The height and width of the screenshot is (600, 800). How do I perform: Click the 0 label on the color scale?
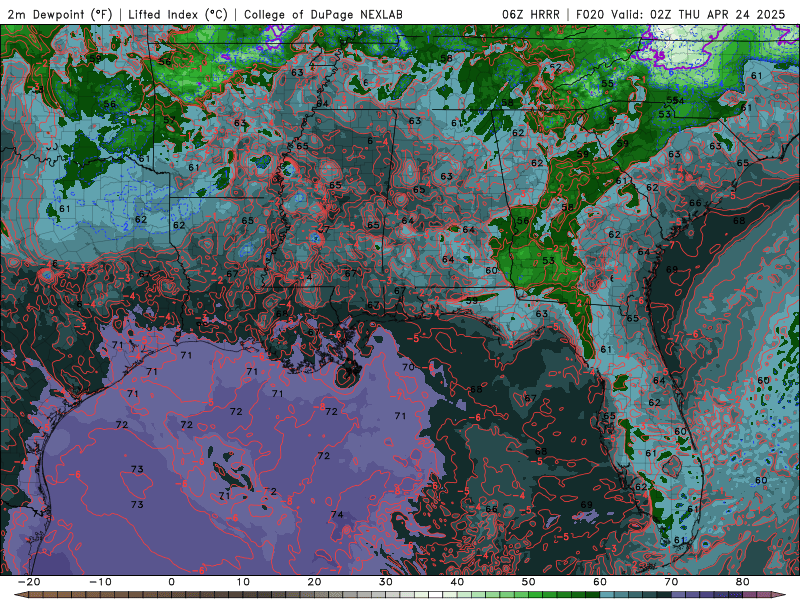tap(171, 582)
